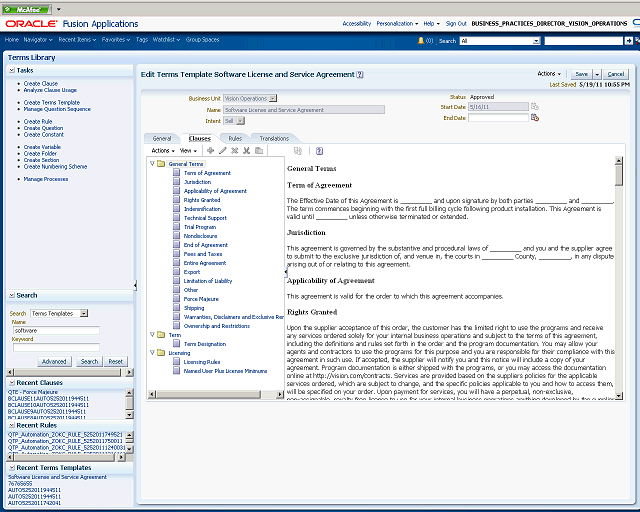Viewport: 640px width, 512px height.
Task: Click the help icon in Clauses toolbar
Action: pyautogui.click(x=320, y=151)
